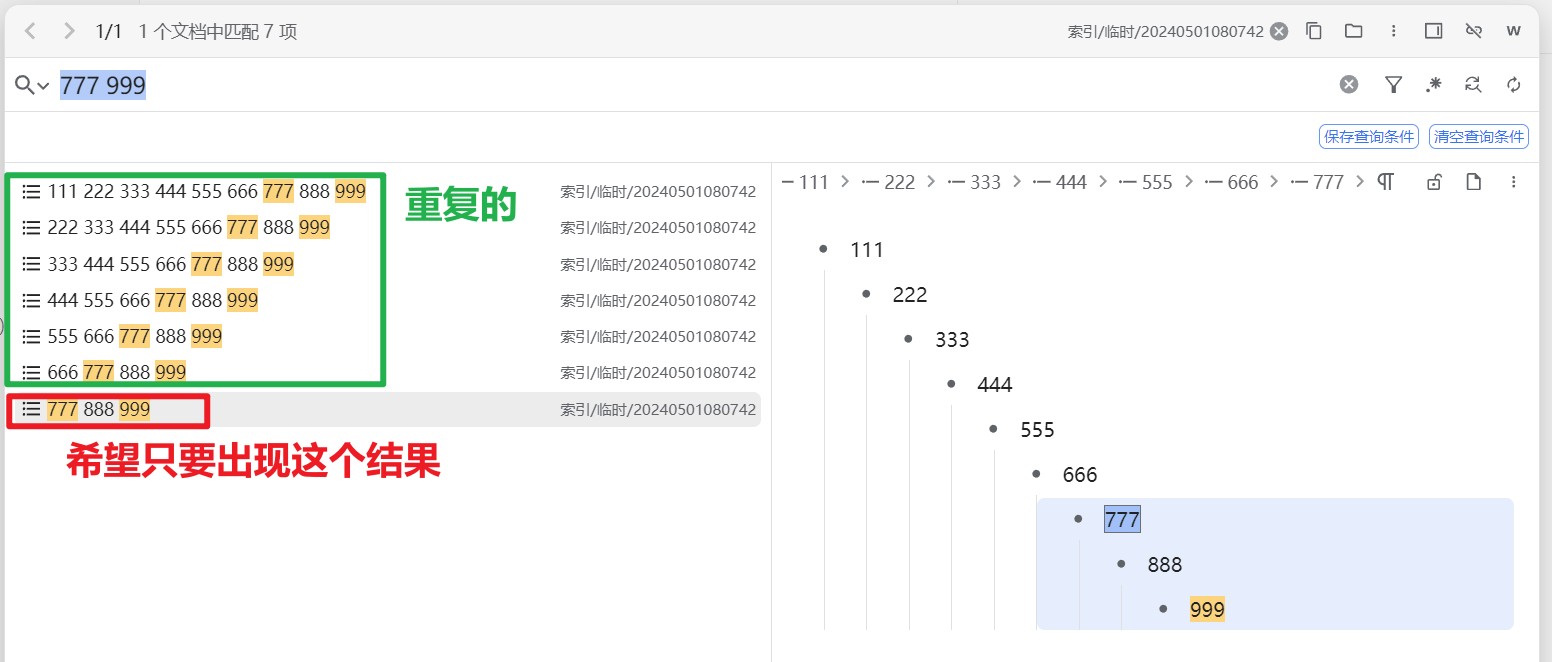This screenshot has height=662, width=1552.
Task: Click breadcrumb item 777
Action: pos(1318,182)
